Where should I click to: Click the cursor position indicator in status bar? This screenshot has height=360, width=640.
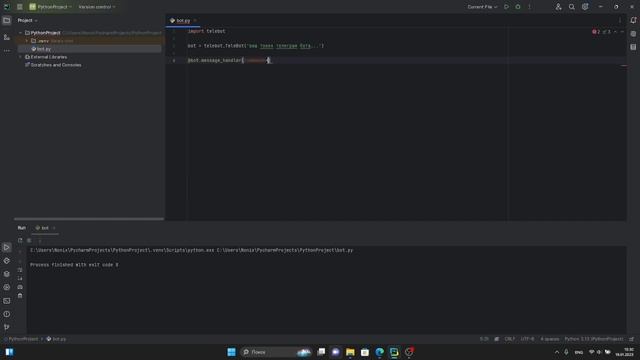[x=484, y=339]
